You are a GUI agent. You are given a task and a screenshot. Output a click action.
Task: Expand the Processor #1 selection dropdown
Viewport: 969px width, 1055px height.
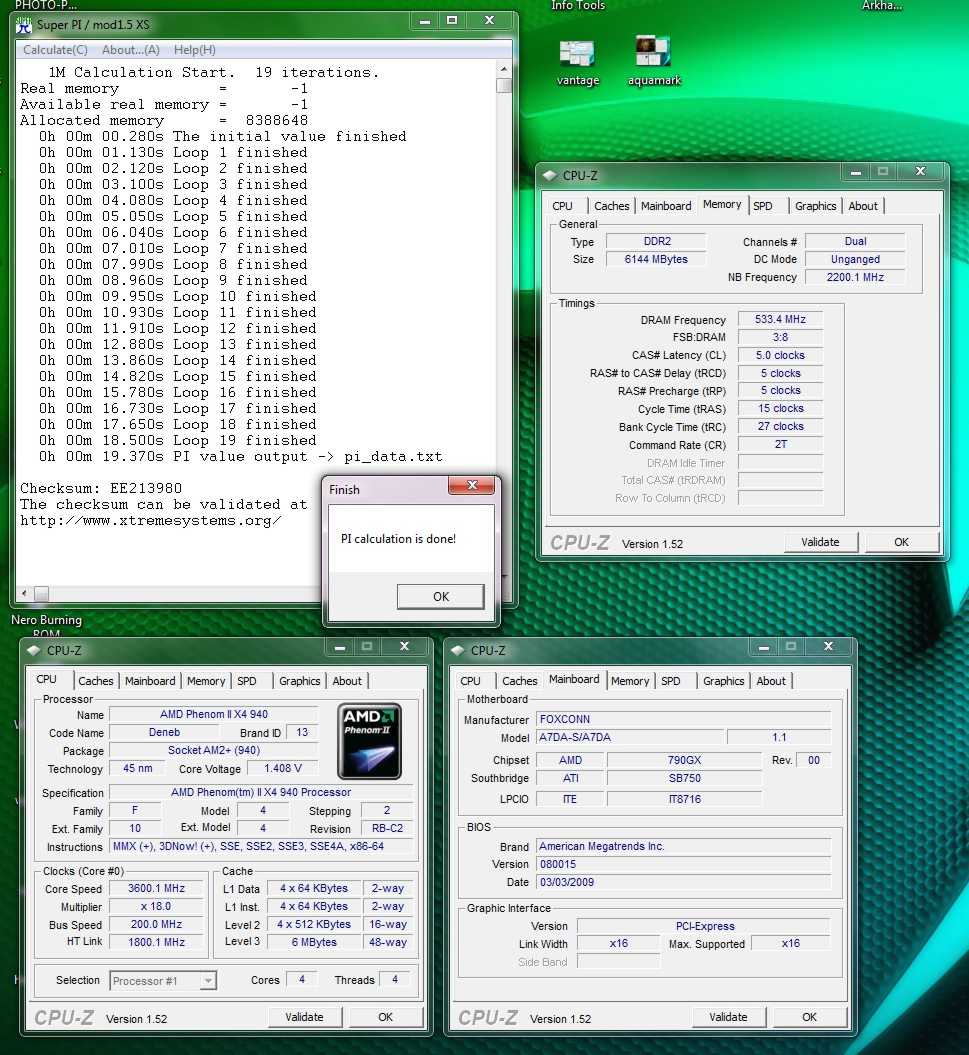pos(208,980)
